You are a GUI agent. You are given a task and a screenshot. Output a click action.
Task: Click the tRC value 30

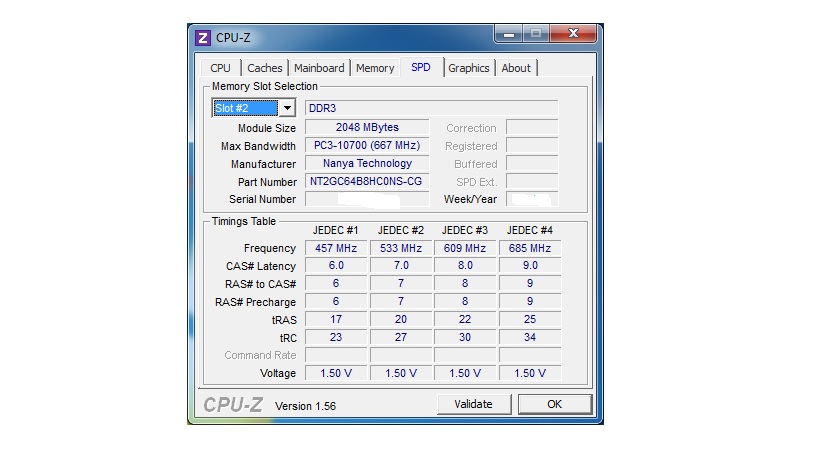465,337
